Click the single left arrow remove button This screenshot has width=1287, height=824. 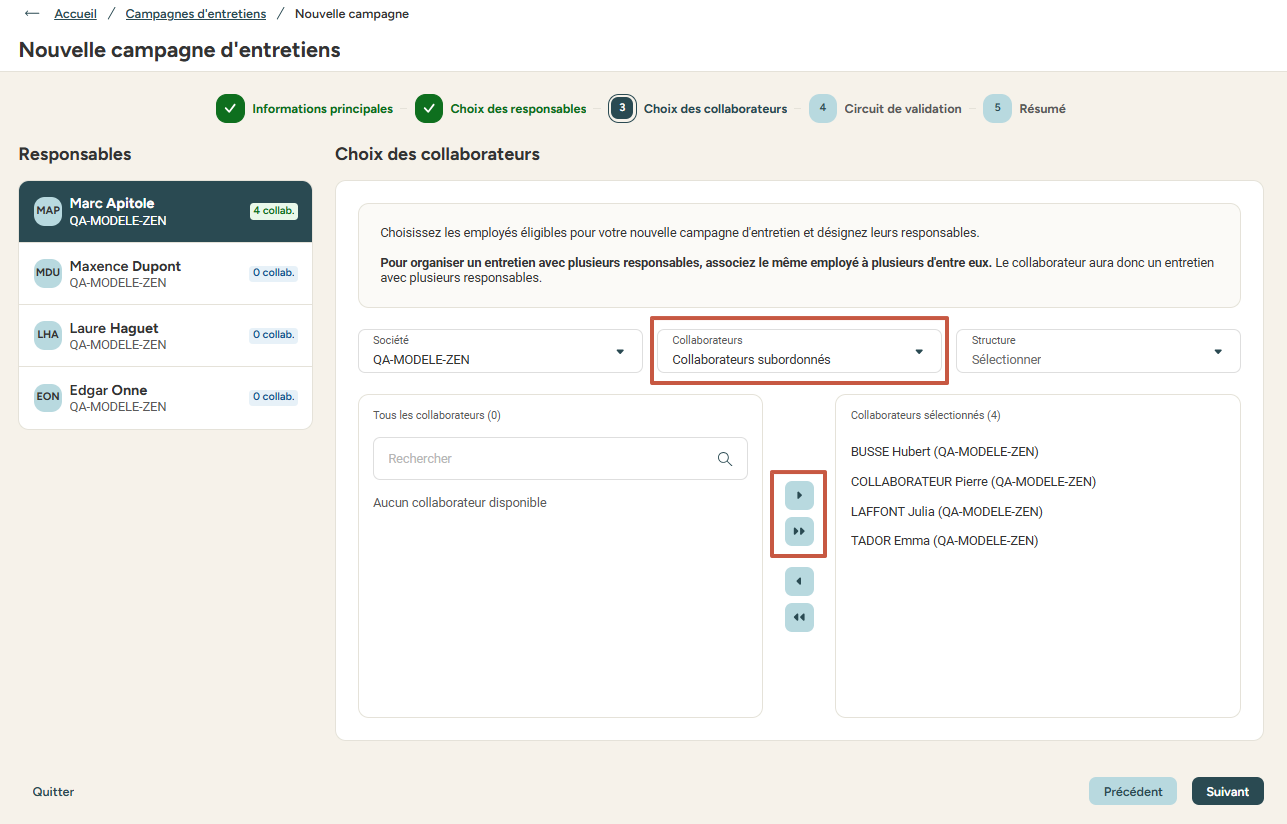click(799, 581)
